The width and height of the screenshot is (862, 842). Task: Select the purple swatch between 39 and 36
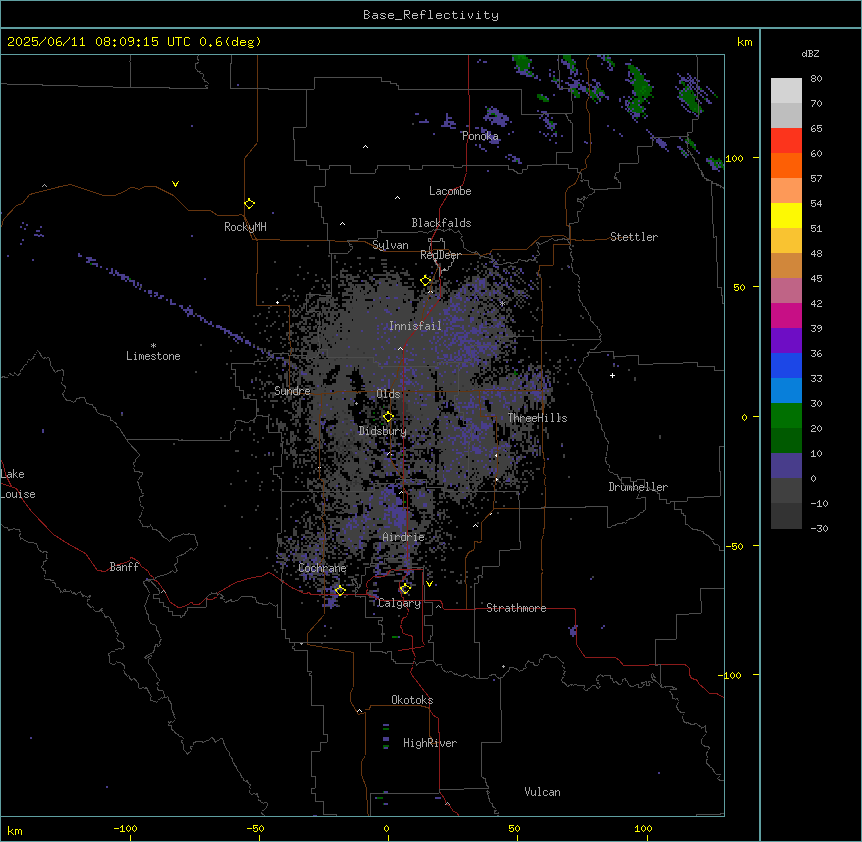786,341
